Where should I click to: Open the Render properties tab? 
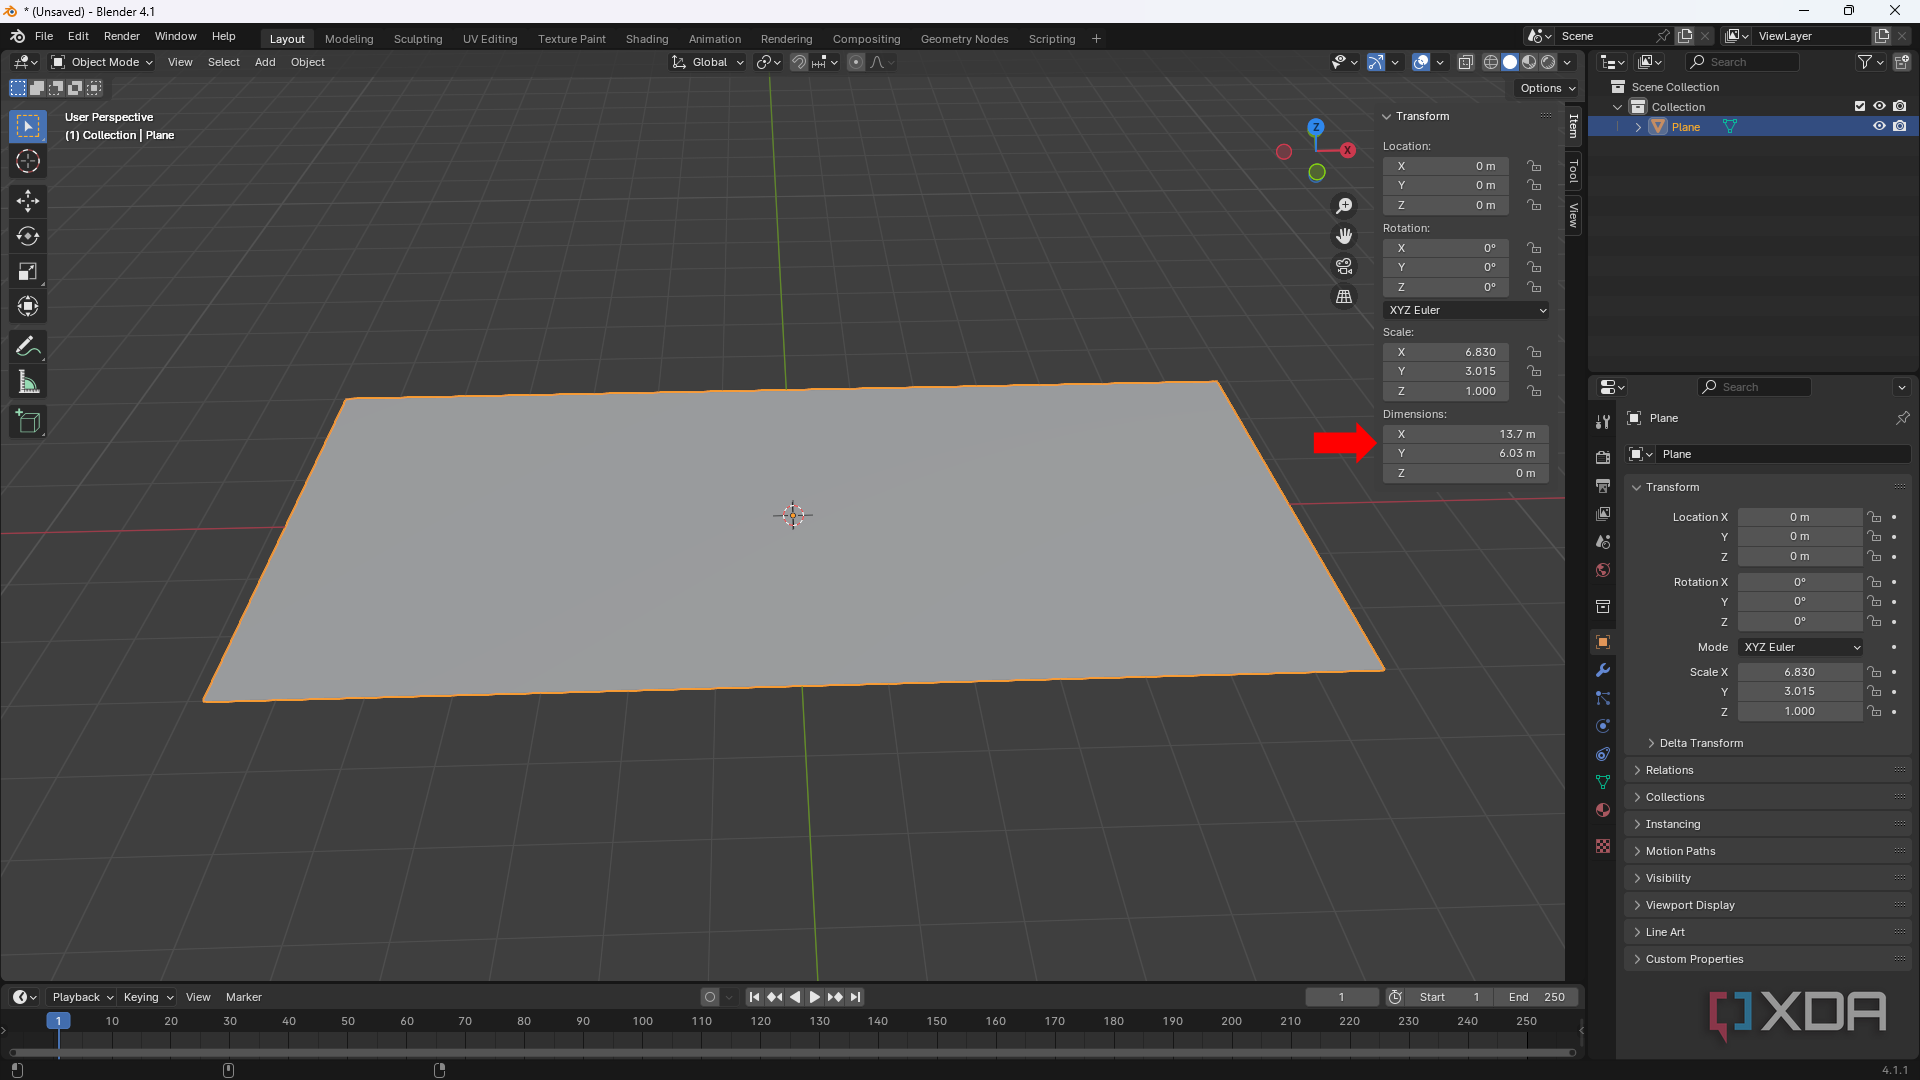pos(1602,457)
